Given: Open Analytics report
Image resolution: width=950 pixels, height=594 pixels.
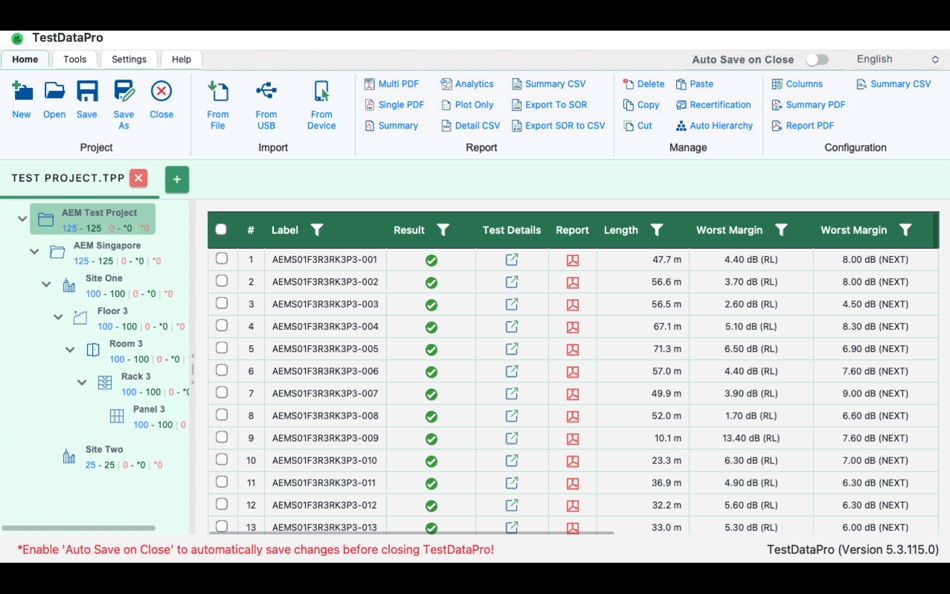Looking at the screenshot, I should click(x=467, y=84).
